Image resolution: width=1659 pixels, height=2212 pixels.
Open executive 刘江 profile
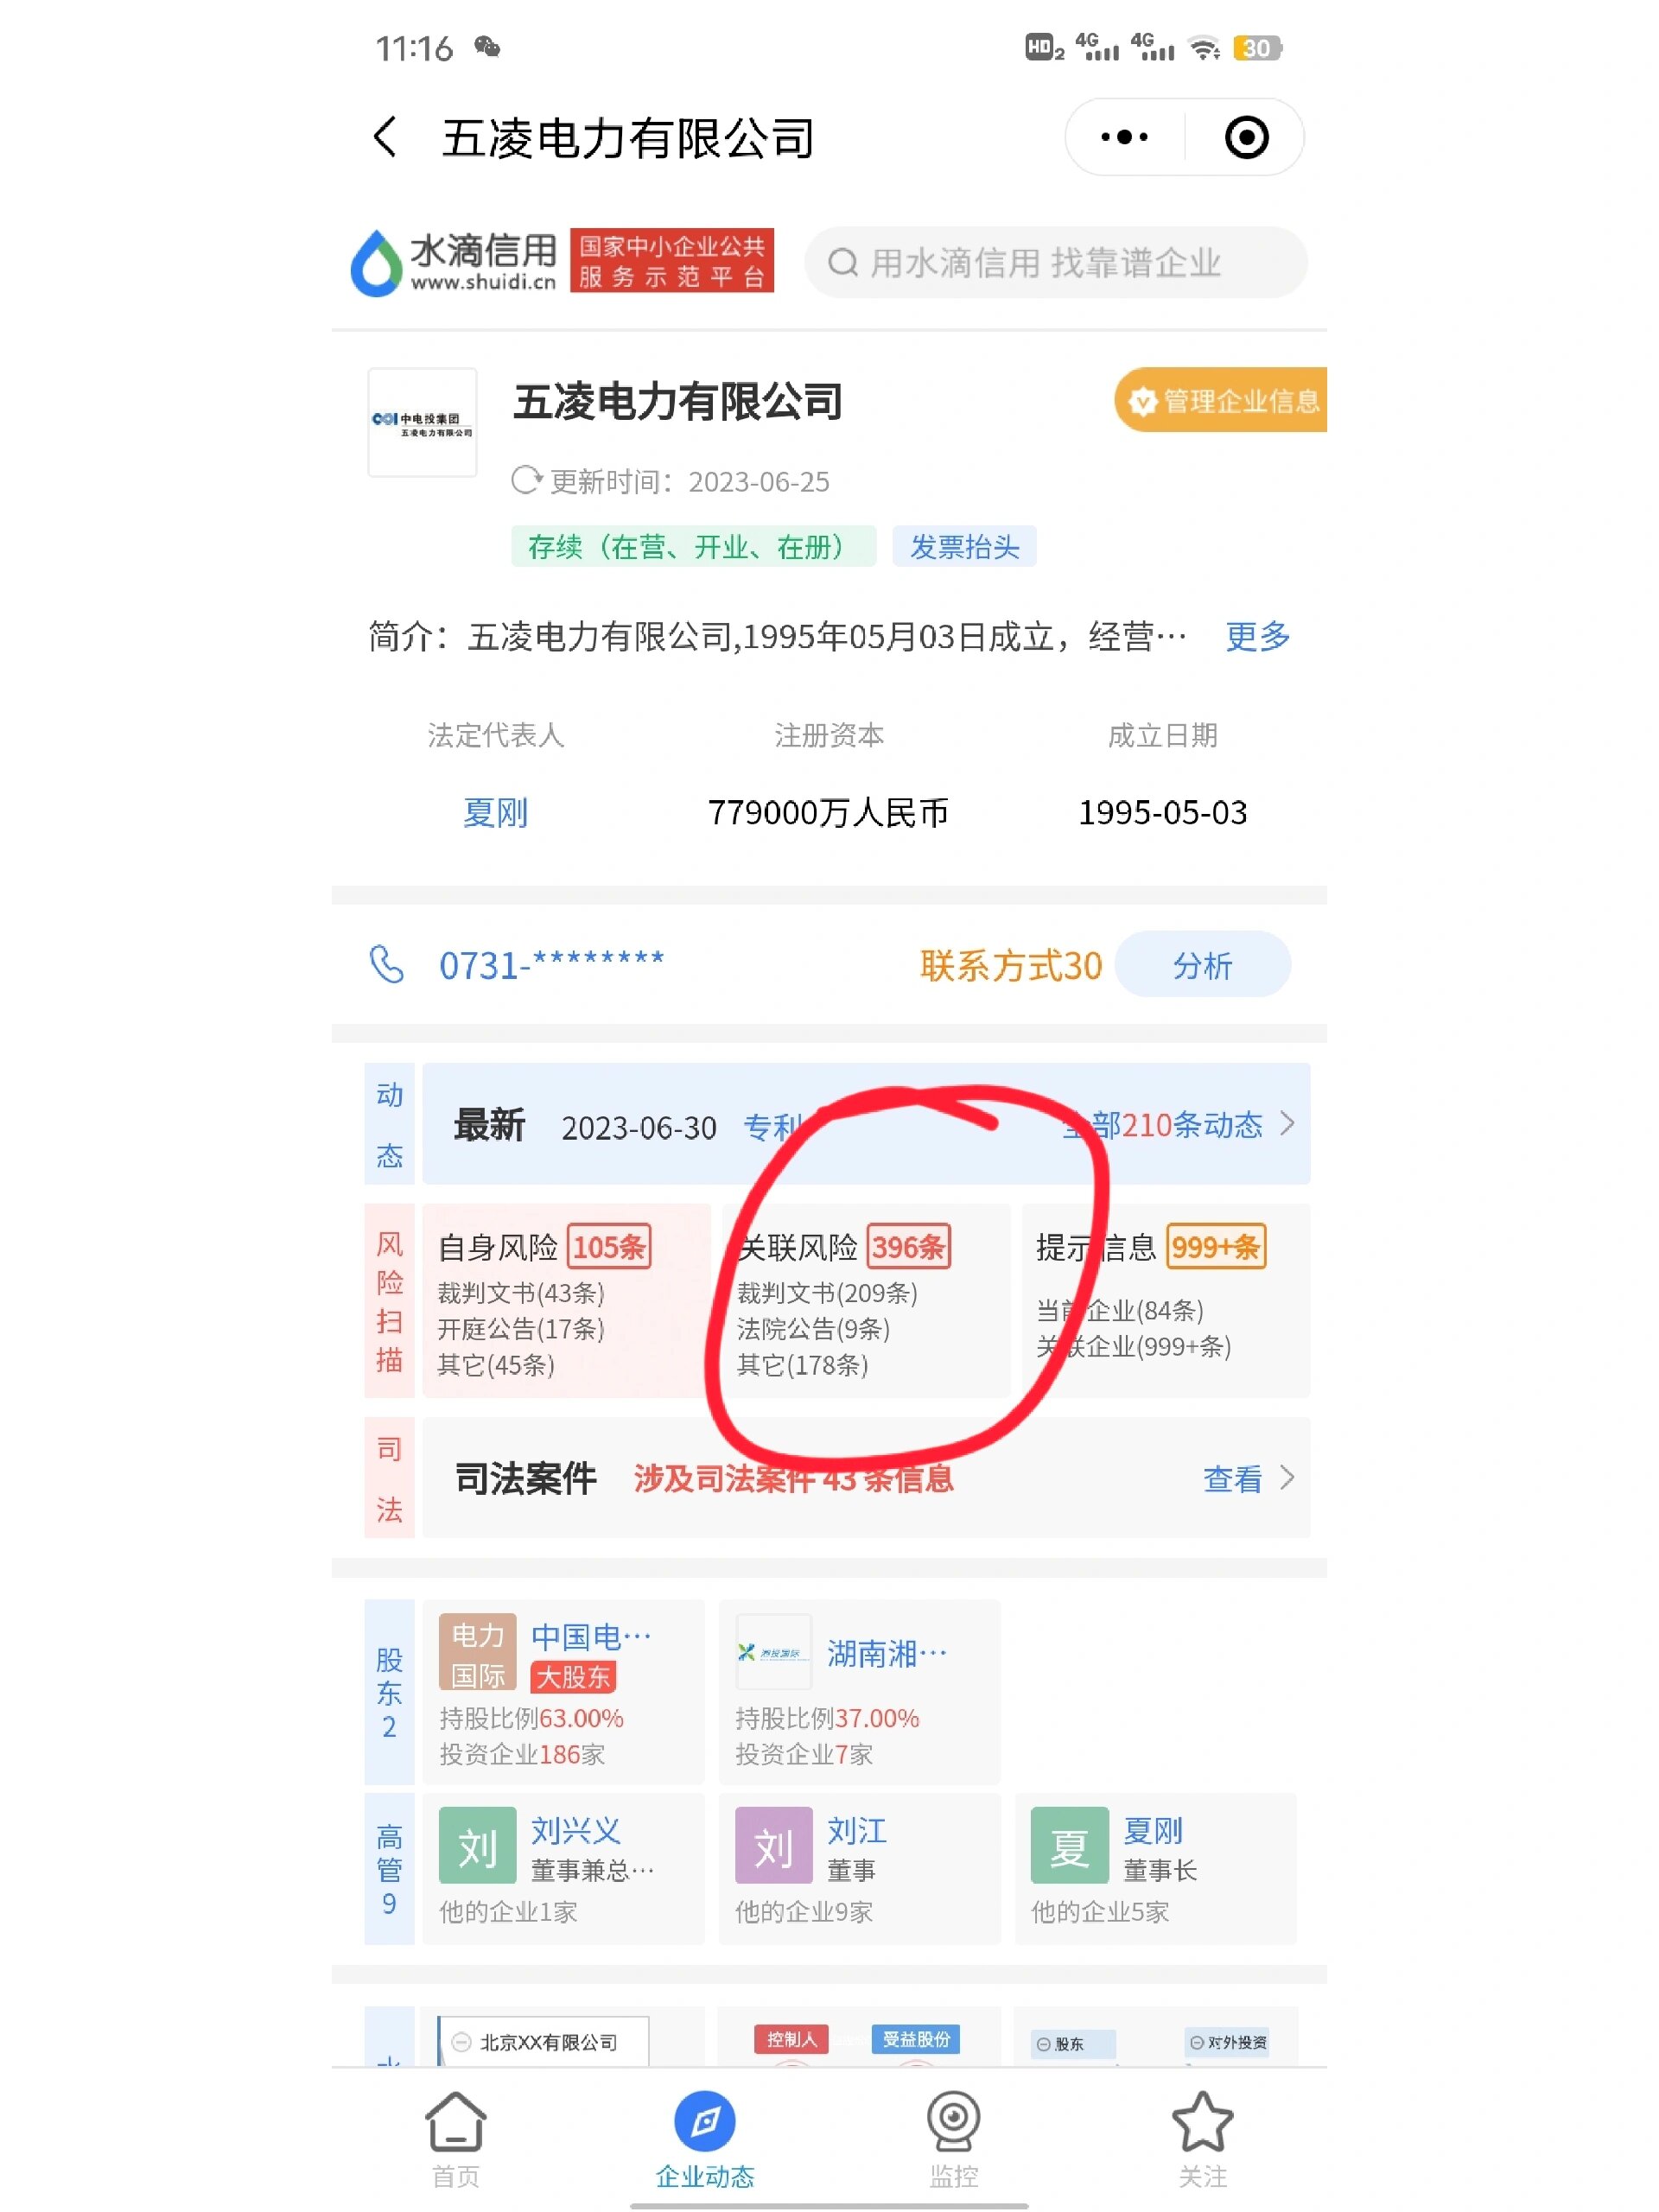click(x=859, y=1868)
